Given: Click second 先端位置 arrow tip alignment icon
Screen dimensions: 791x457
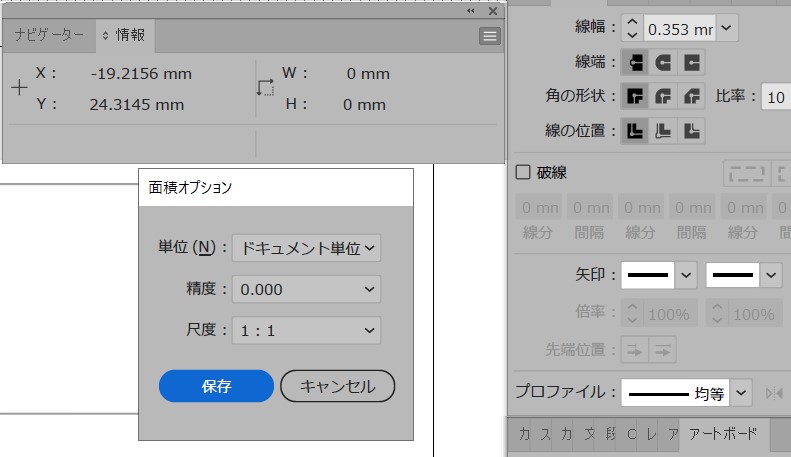Looking at the screenshot, I should pos(663,350).
